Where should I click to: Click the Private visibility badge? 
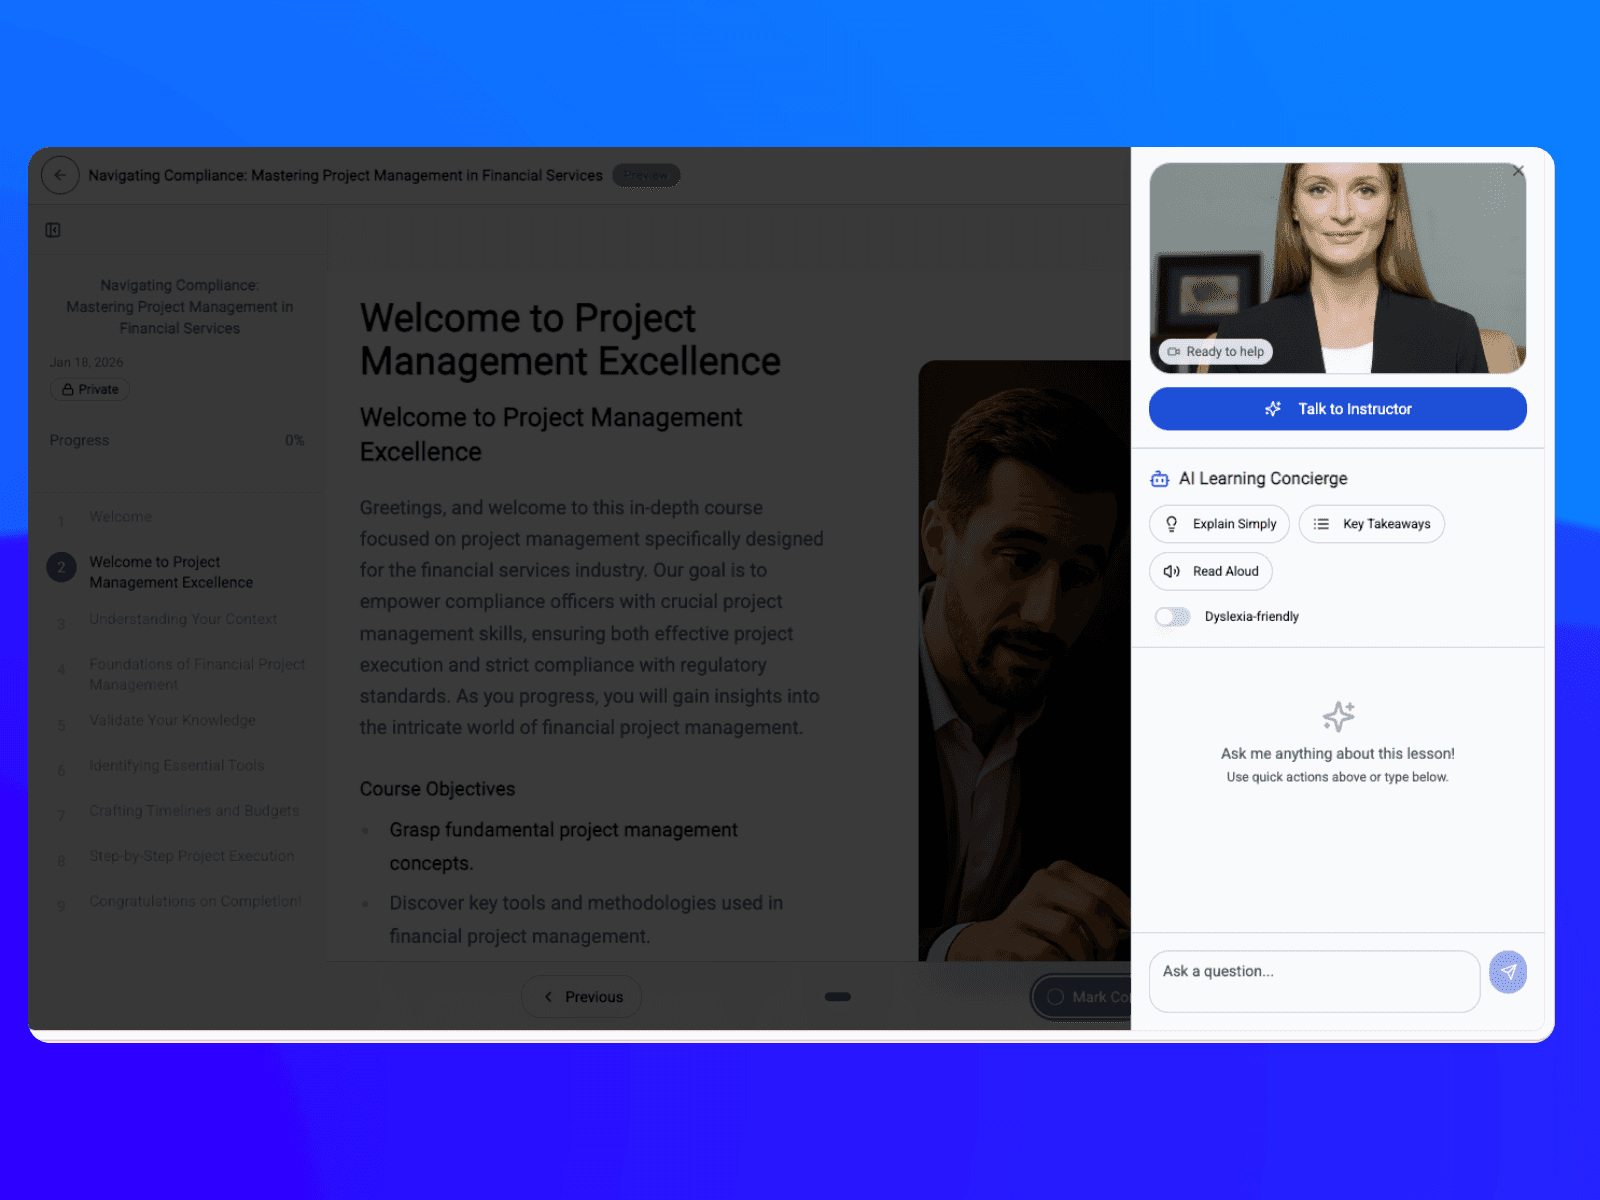[90, 390]
